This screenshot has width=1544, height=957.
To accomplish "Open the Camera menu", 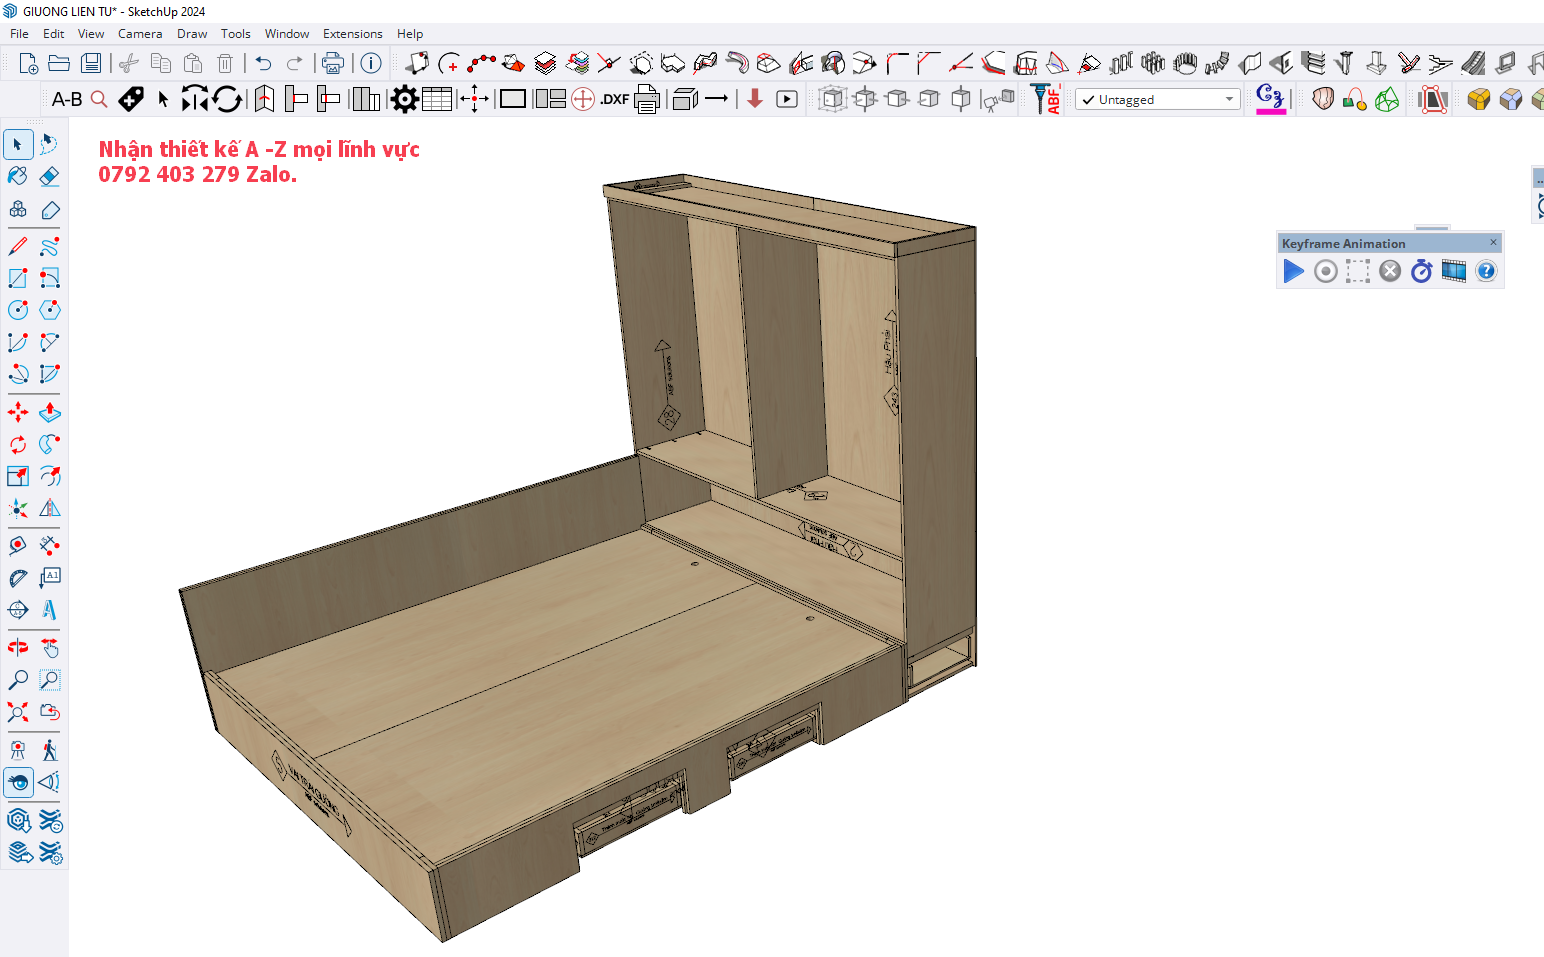I will click(x=140, y=34).
